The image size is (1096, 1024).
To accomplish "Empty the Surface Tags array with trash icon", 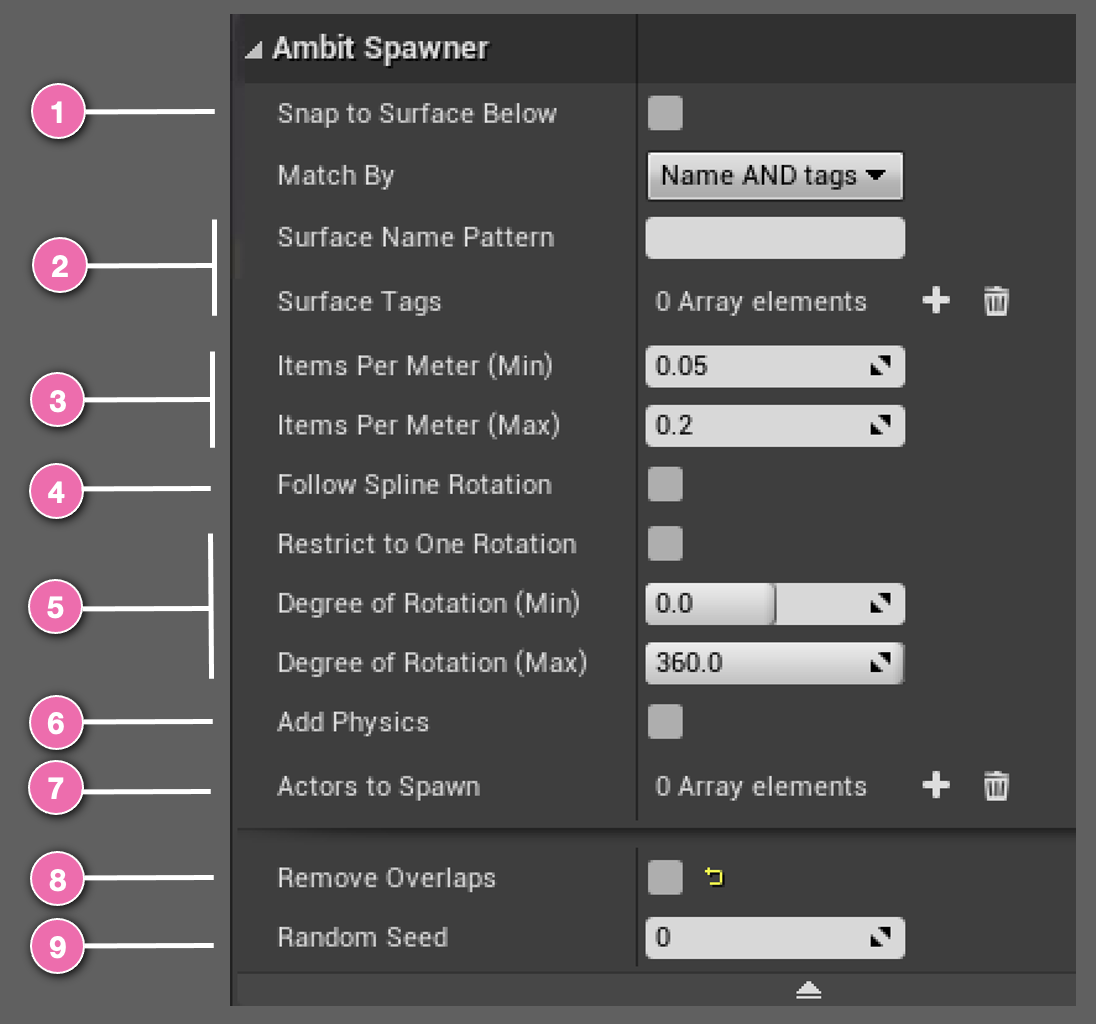I will 996,301.
